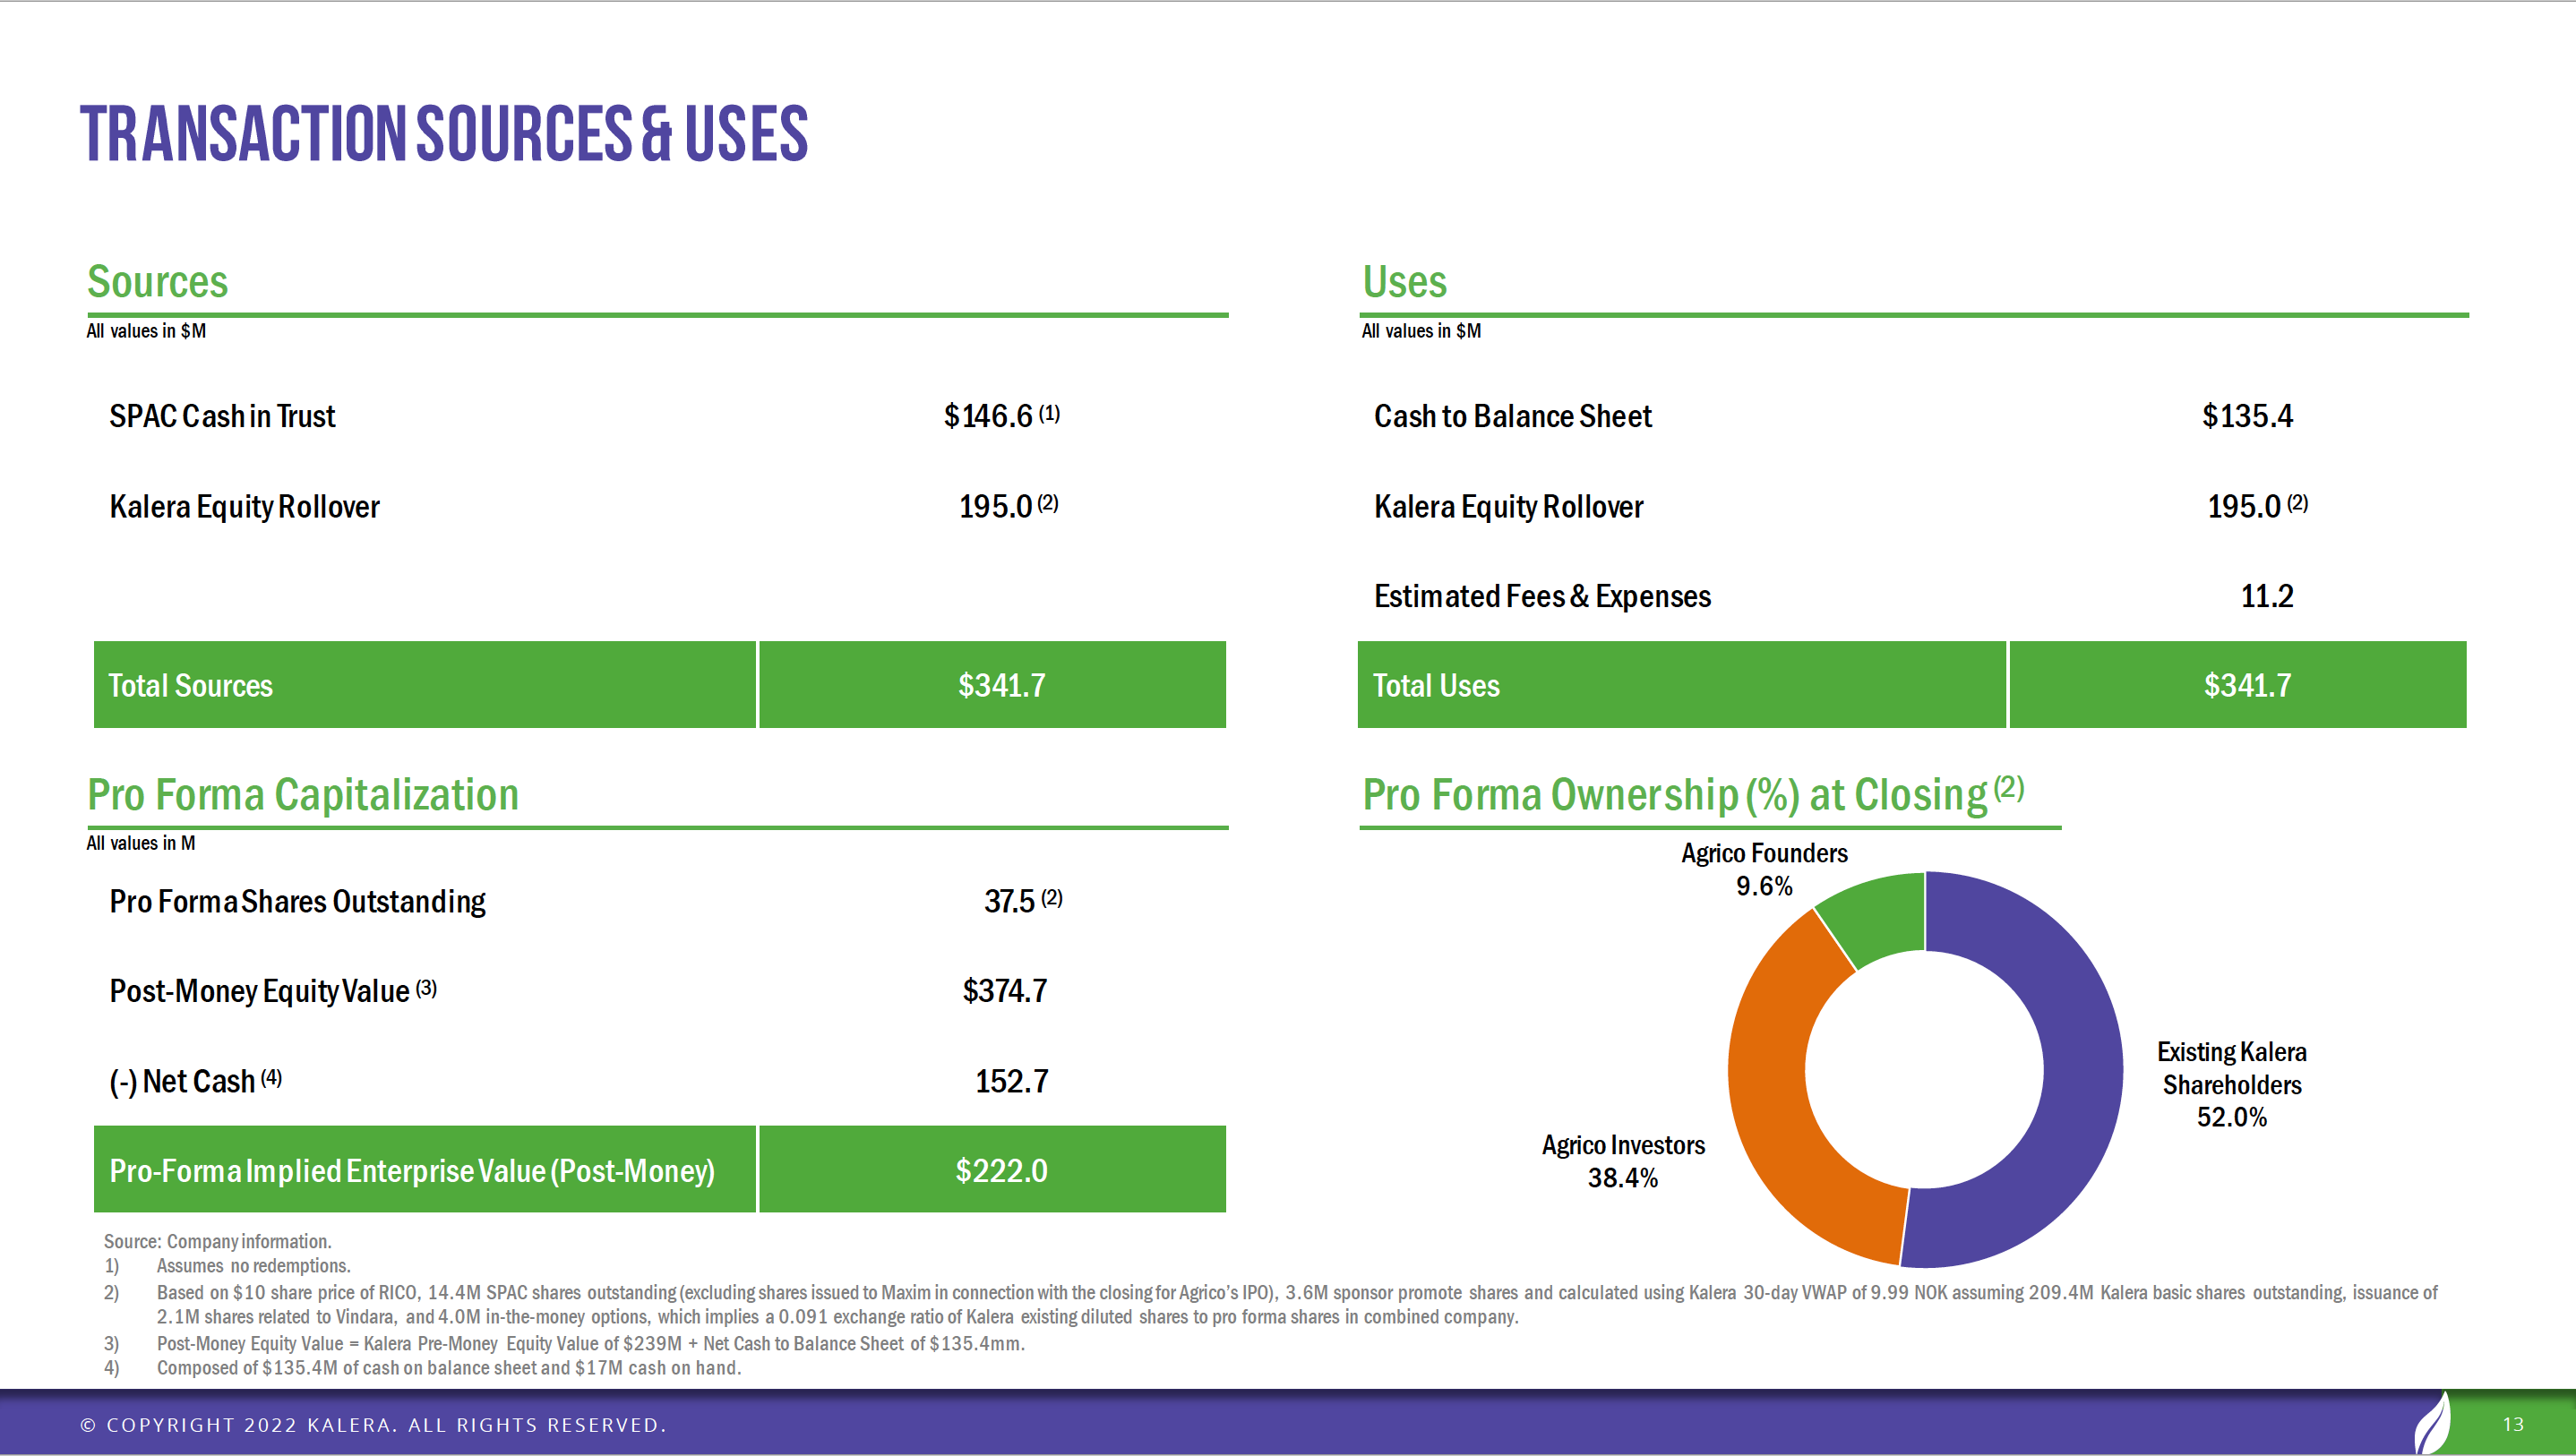Click the copyright 2022 Kalera footer text
The width and height of the screenshot is (2576, 1456).
pos(373,1424)
